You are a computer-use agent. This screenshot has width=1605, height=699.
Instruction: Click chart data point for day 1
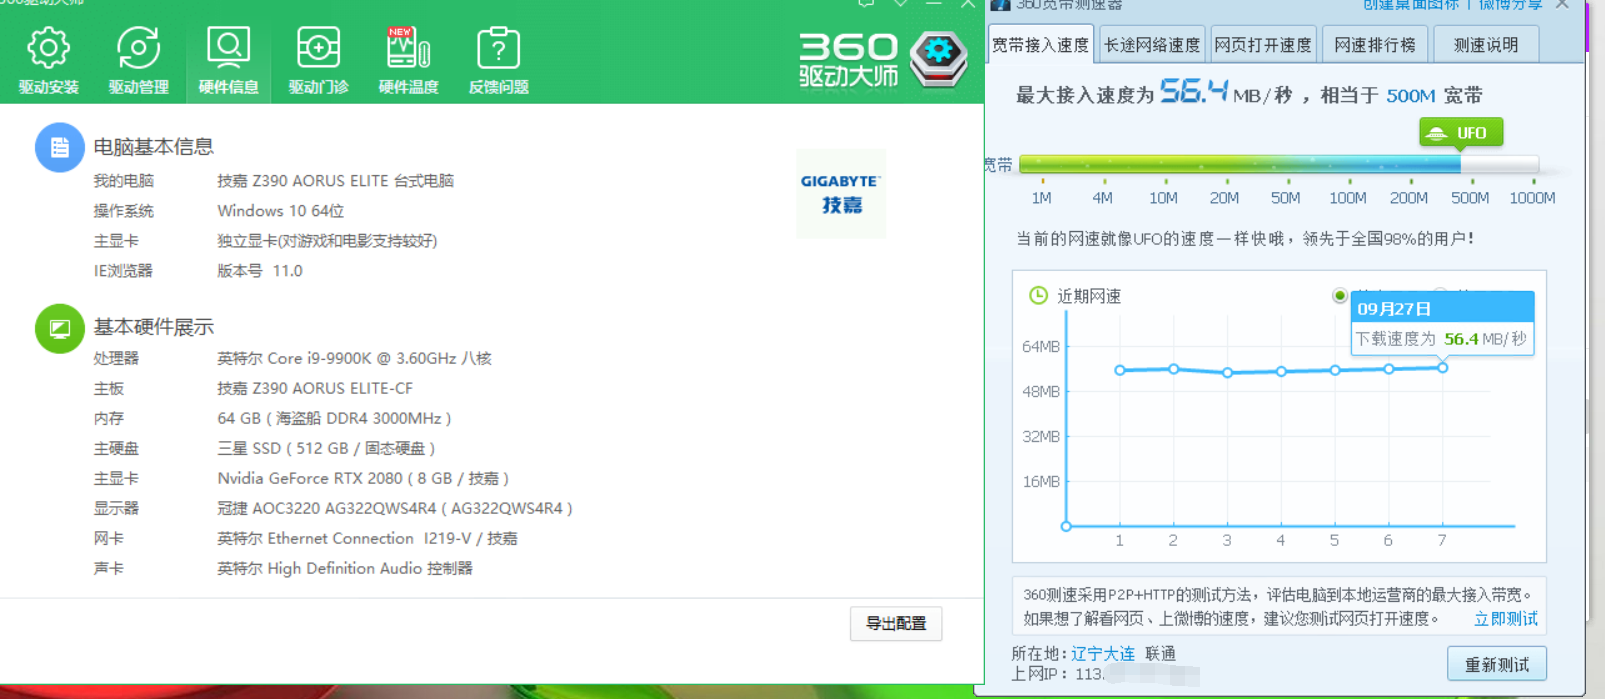click(x=1120, y=370)
